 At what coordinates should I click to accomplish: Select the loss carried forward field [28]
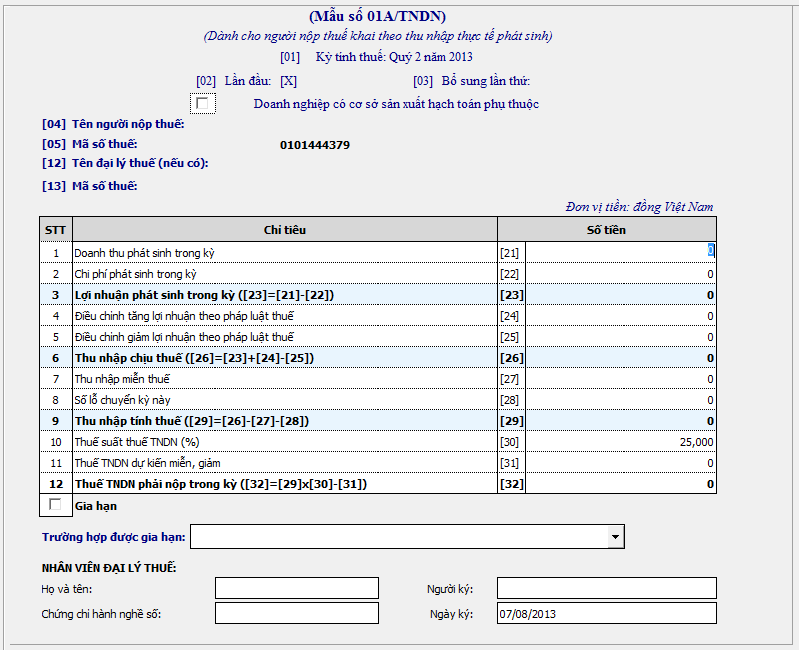(620, 400)
